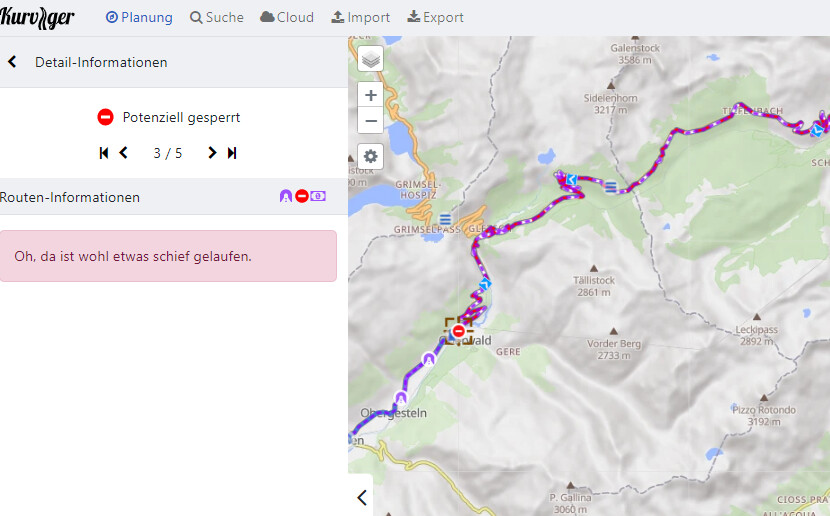The width and height of the screenshot is (830, 516).
Task: Open the Suche menu
Action: click(217, 17)
